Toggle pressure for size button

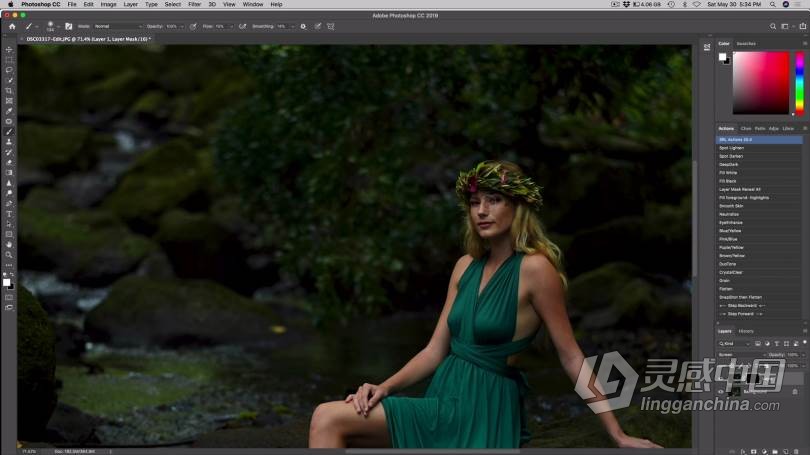click(318, 26)
